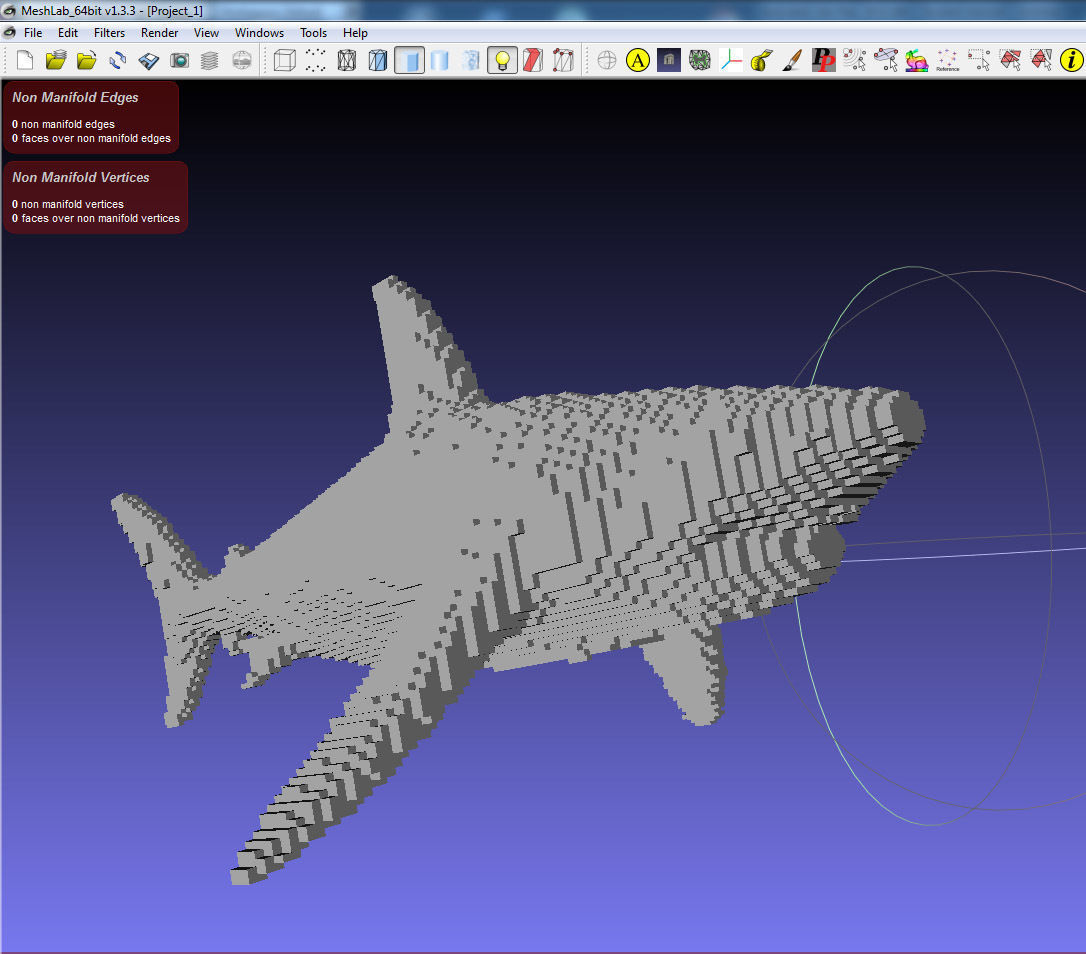1086x954 pixels.
Task: Open the Render menu
Action: 159,33
